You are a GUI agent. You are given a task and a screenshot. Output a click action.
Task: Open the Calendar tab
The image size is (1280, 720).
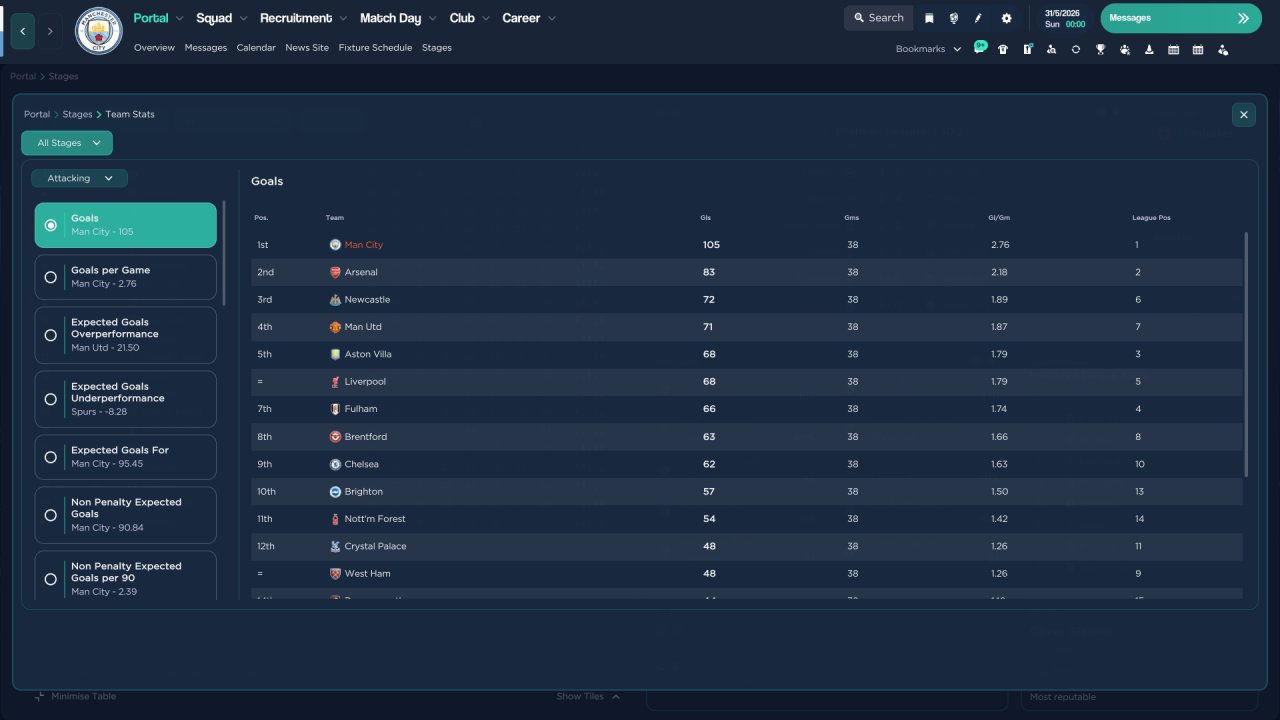(256, 48)
